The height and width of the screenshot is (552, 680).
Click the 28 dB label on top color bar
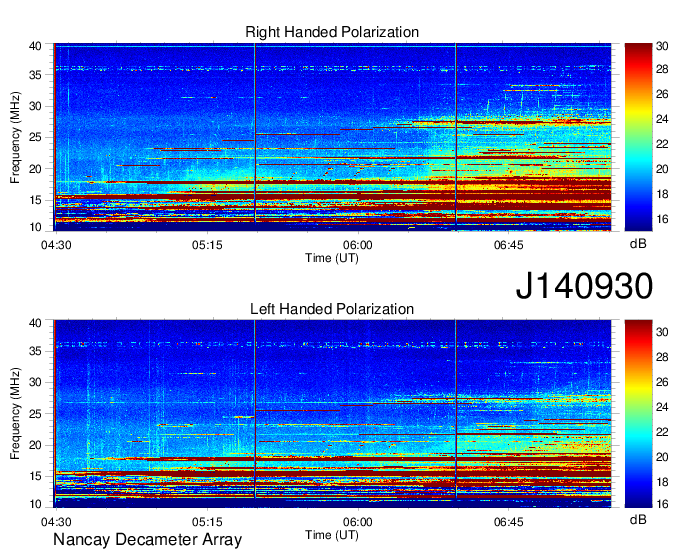point(662,69)
